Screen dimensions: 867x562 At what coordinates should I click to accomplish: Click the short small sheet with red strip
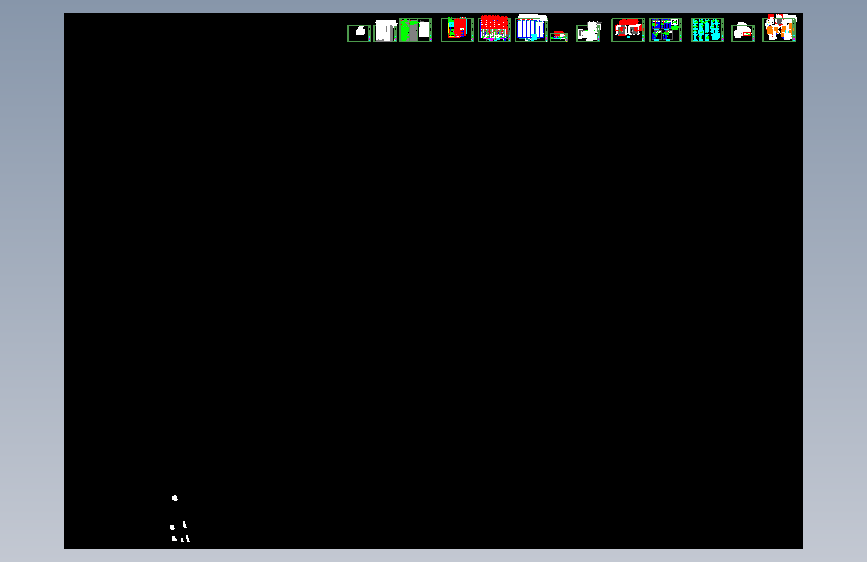click(559, 37)
